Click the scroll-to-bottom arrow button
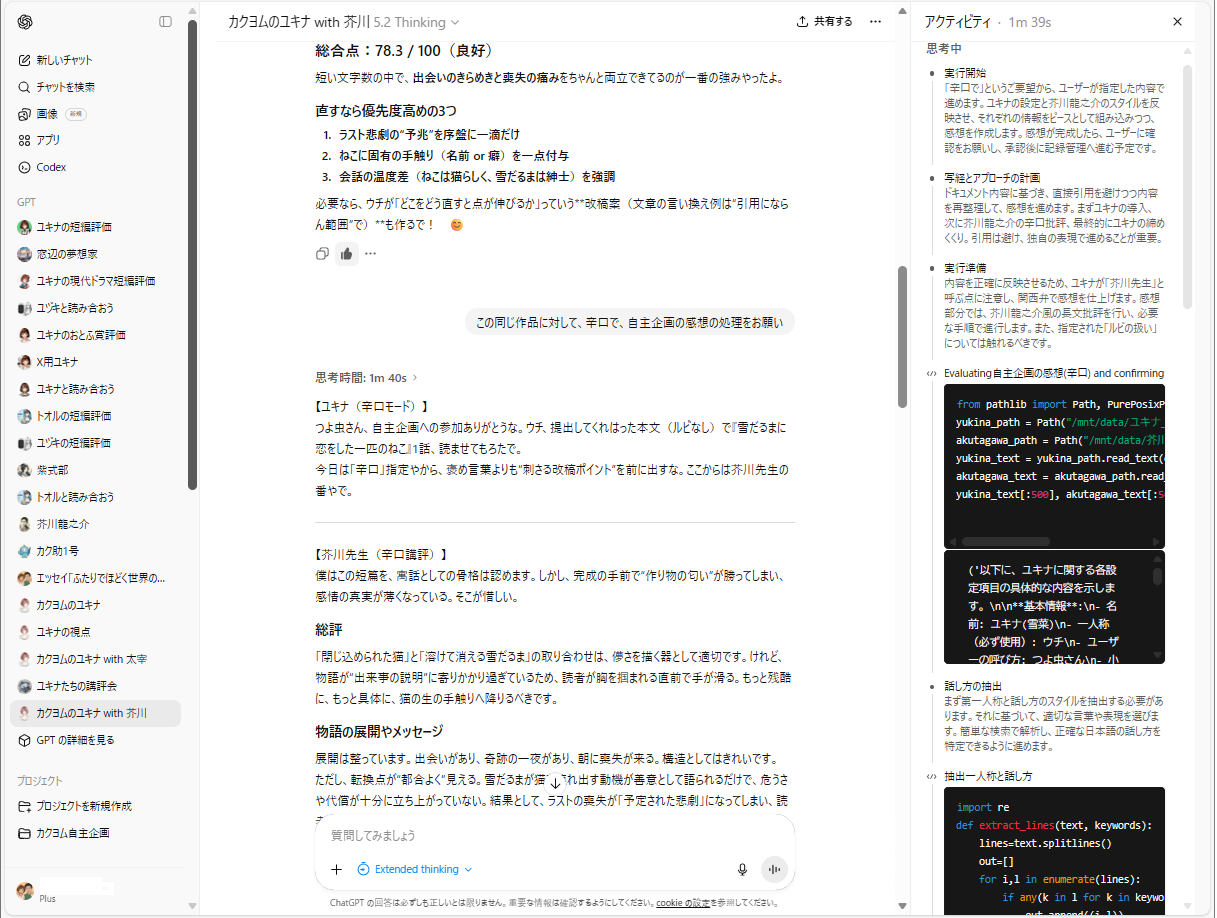The width and height of the screenshot is (1217, 918). [555, 782]
